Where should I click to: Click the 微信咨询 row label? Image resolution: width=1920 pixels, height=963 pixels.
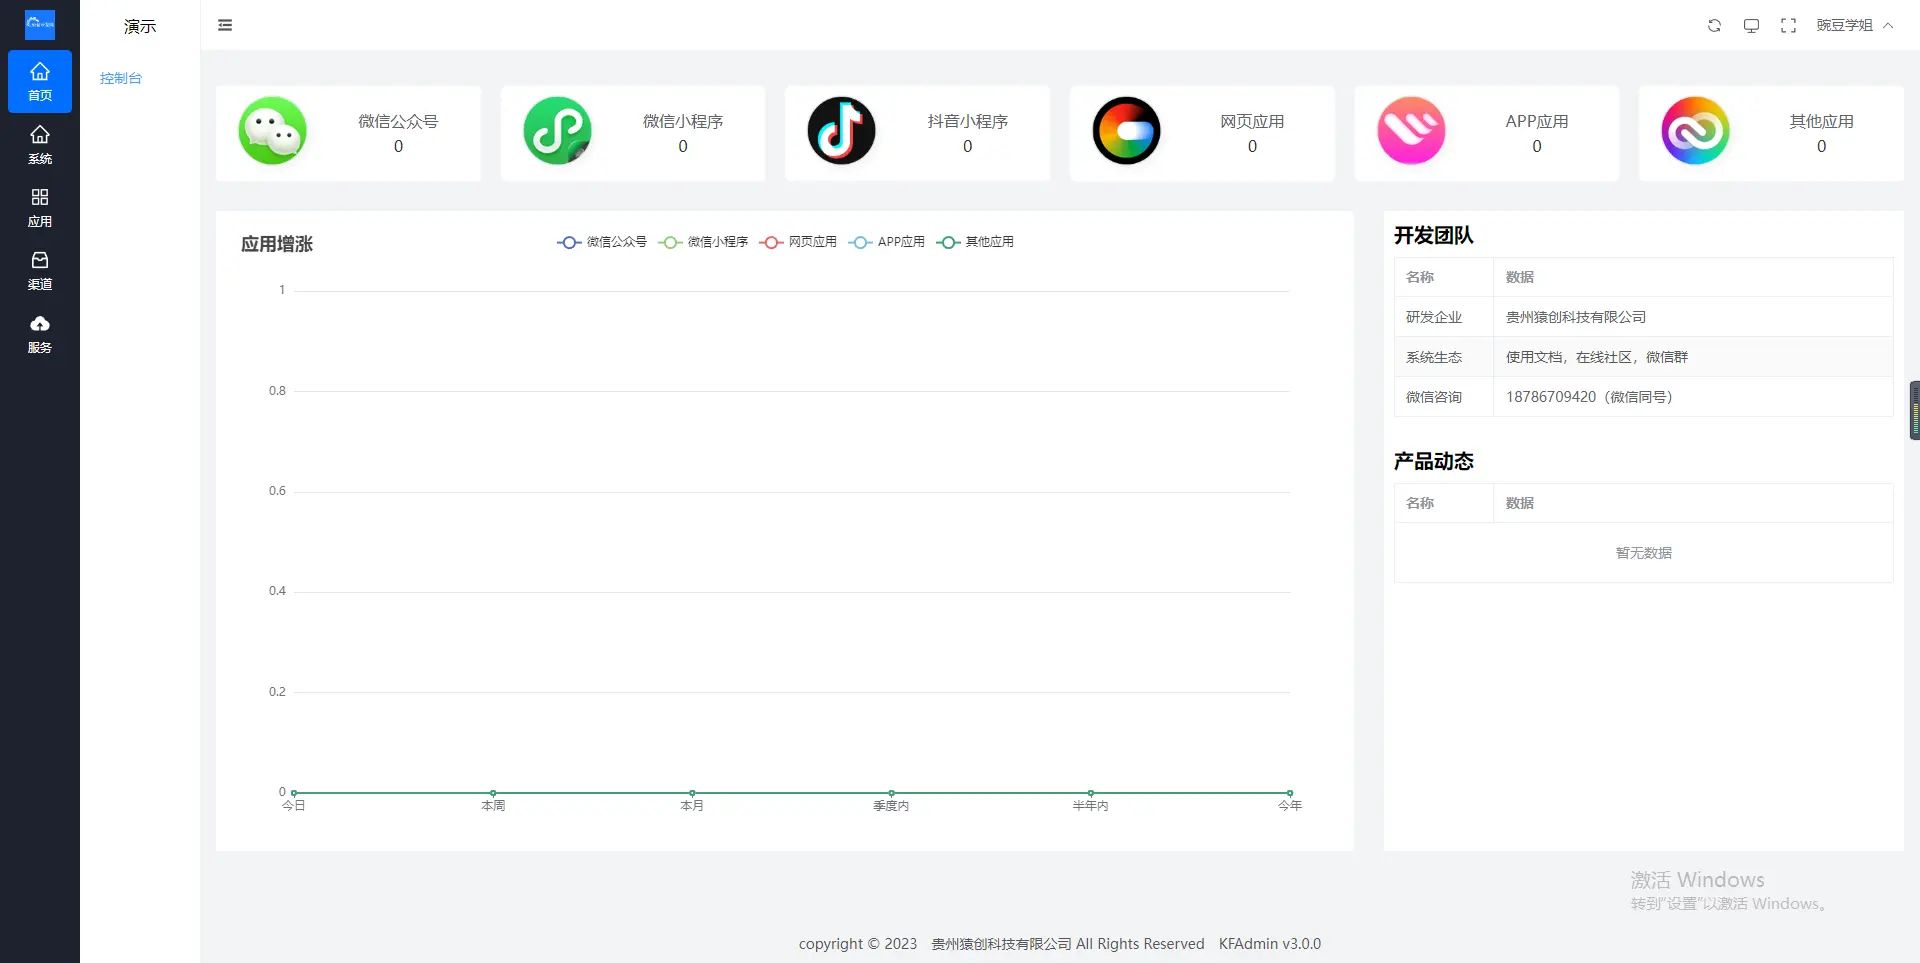coord(1434,397)
